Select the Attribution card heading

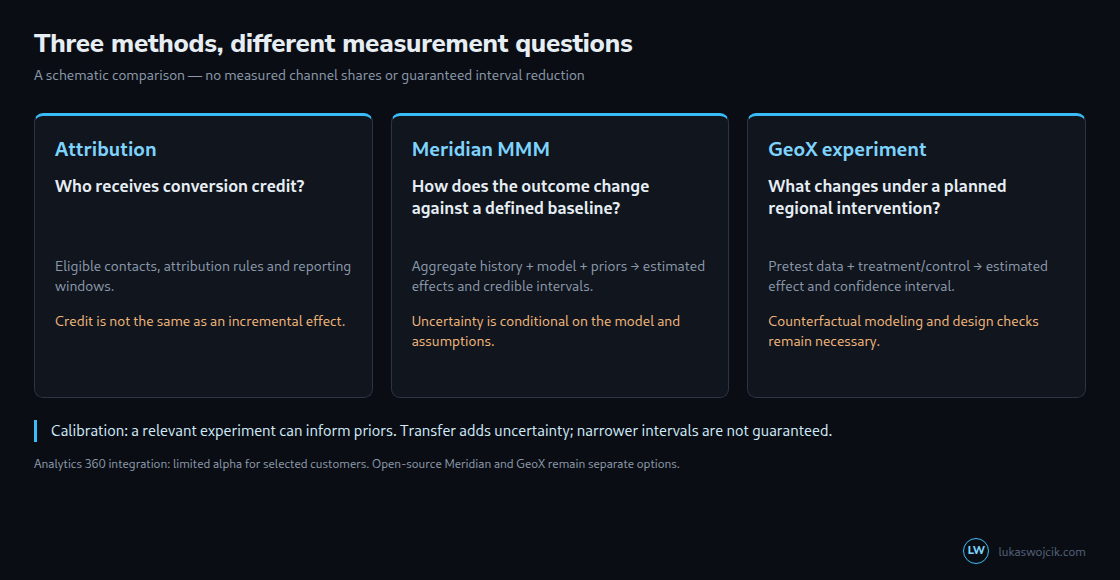pyautogui.click(x=106, y=149)
